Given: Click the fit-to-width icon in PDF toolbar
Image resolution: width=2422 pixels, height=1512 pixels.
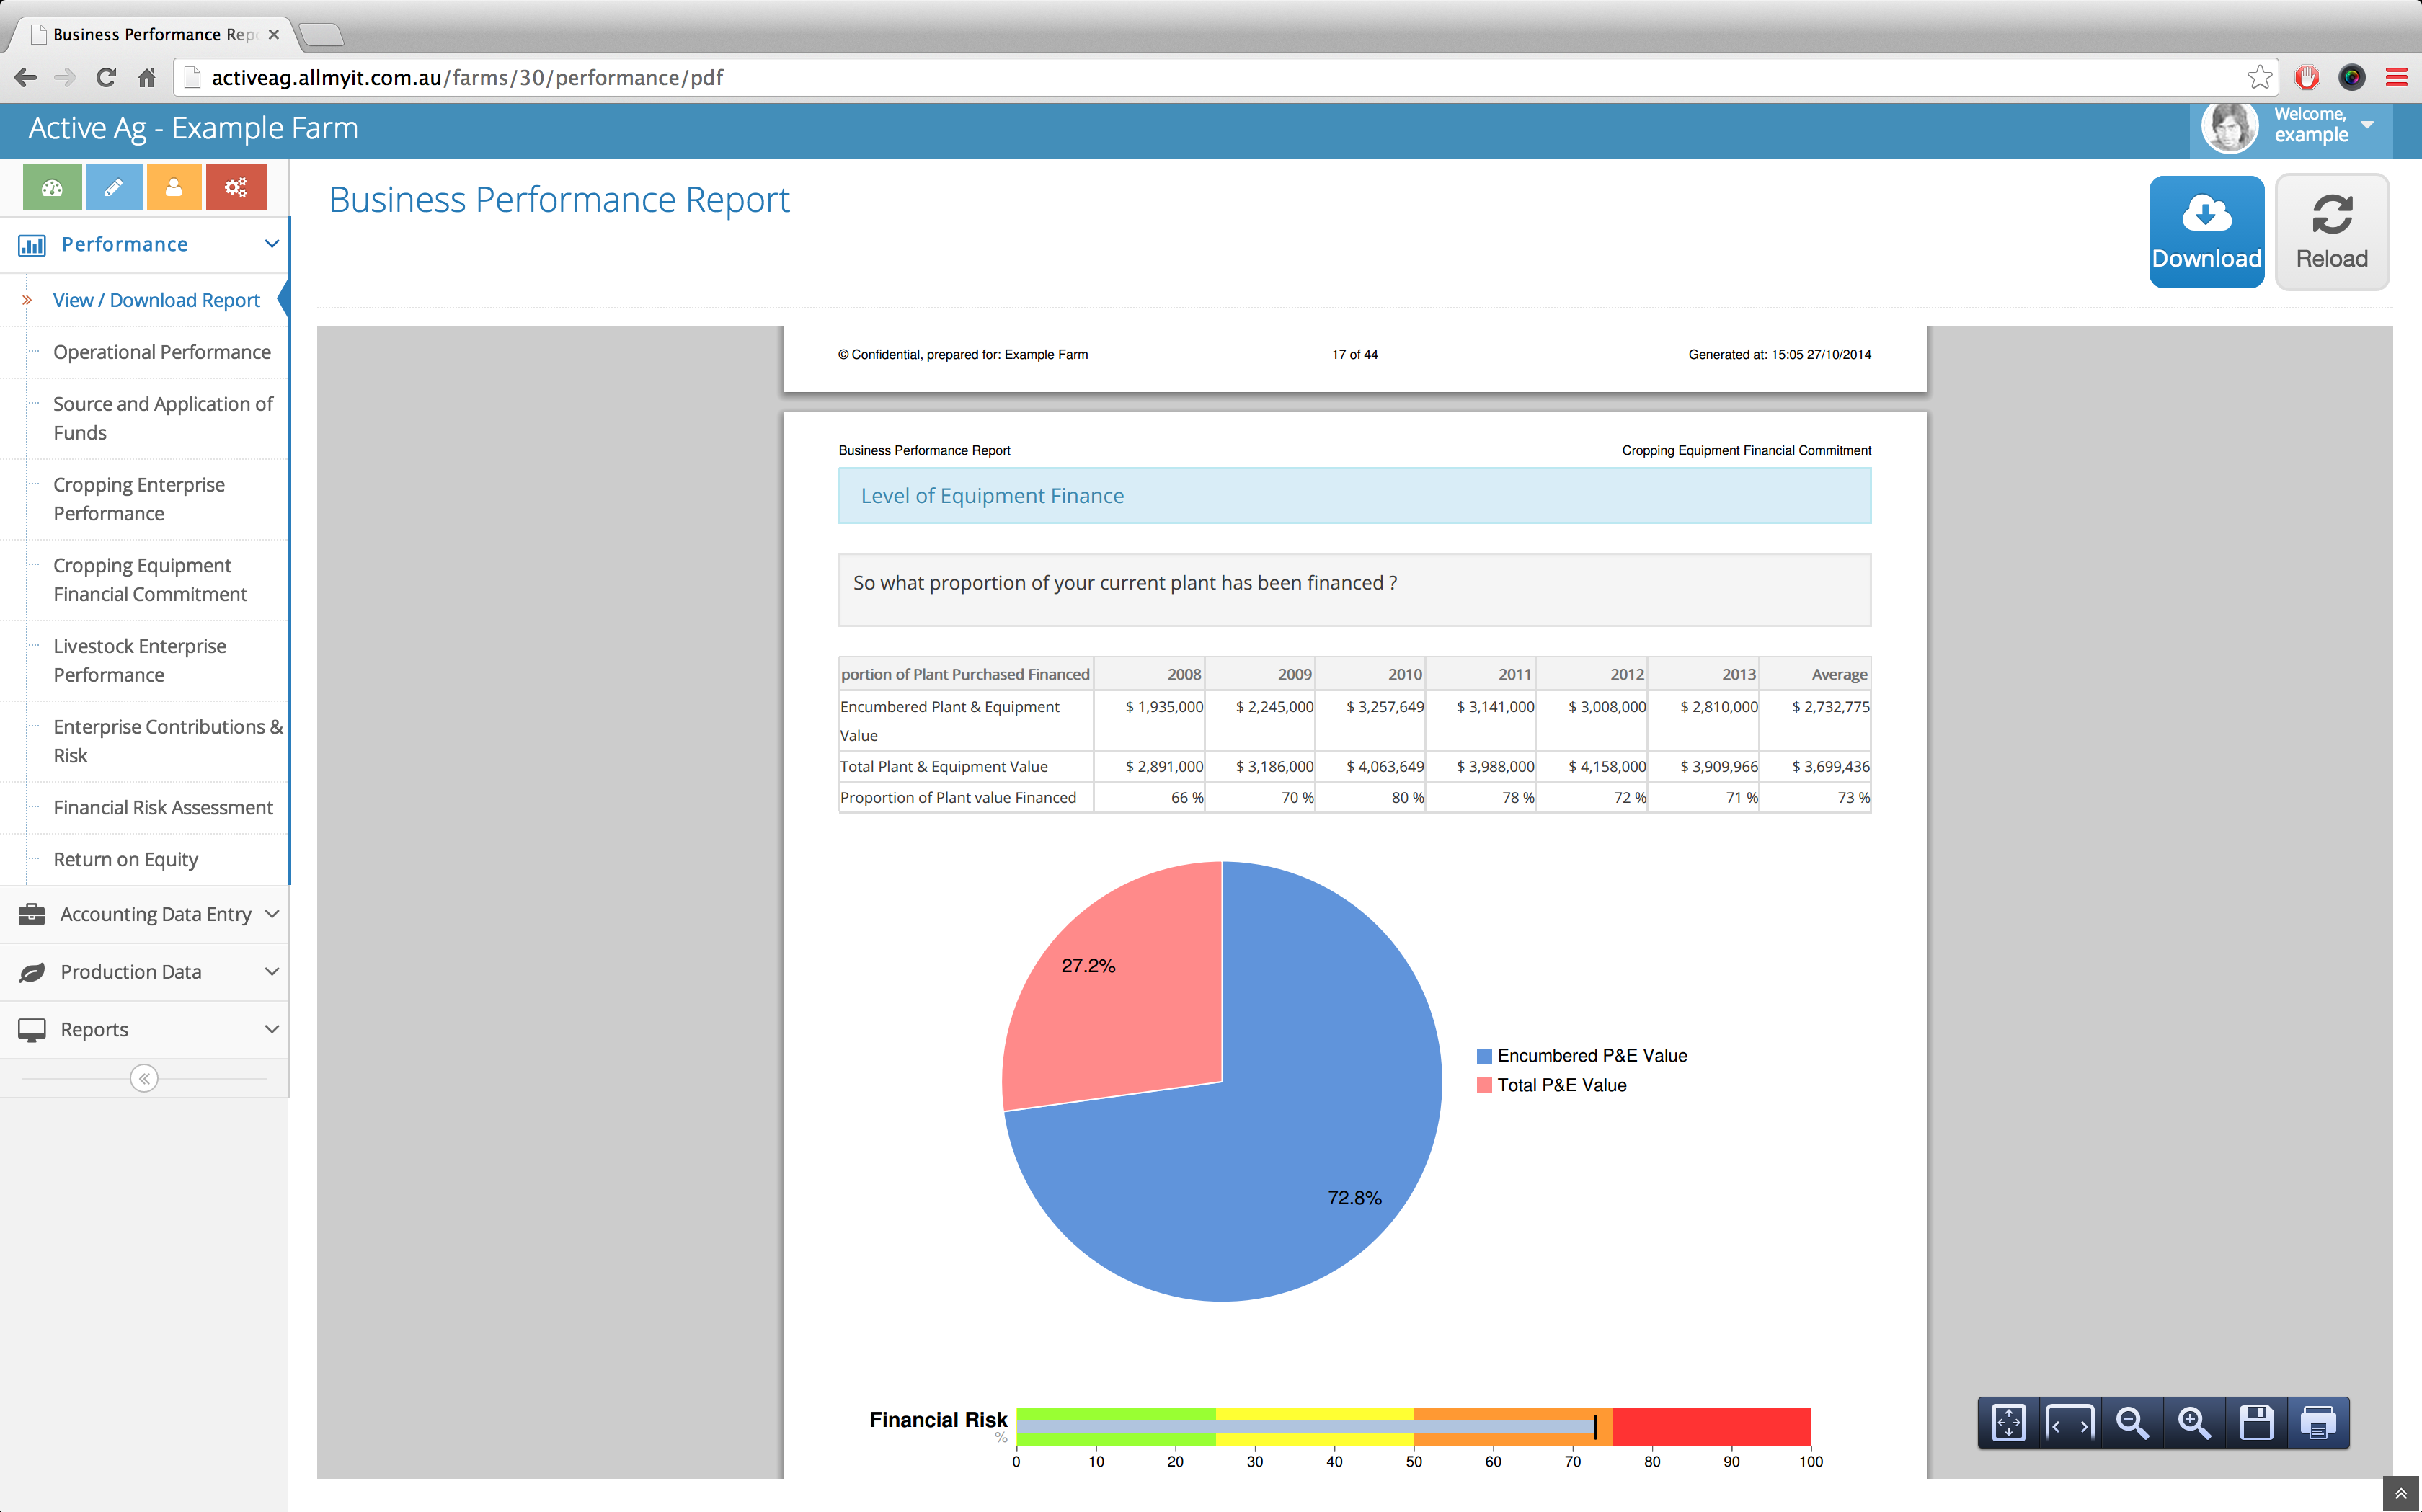Looking at the screenshot, I should [x=2070, y=1422].
